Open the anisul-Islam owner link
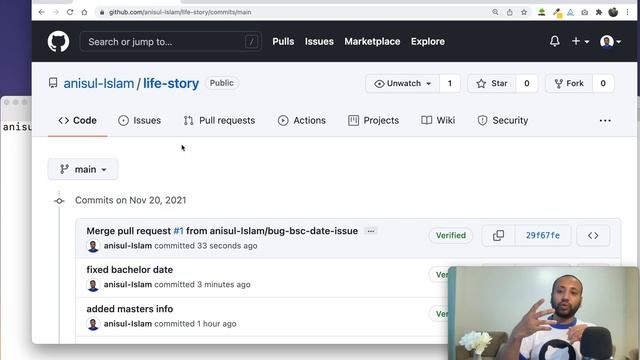Image resolution: width=640 pixels, height=360 pixels. pyautogui.click(x=99, y=83)
